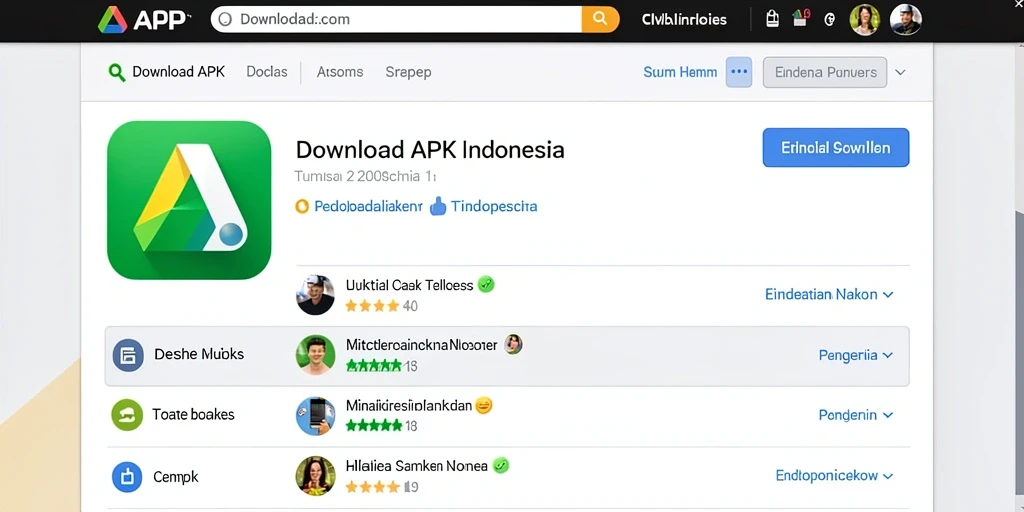Switch to the Srepep tab

coord(408,72)
